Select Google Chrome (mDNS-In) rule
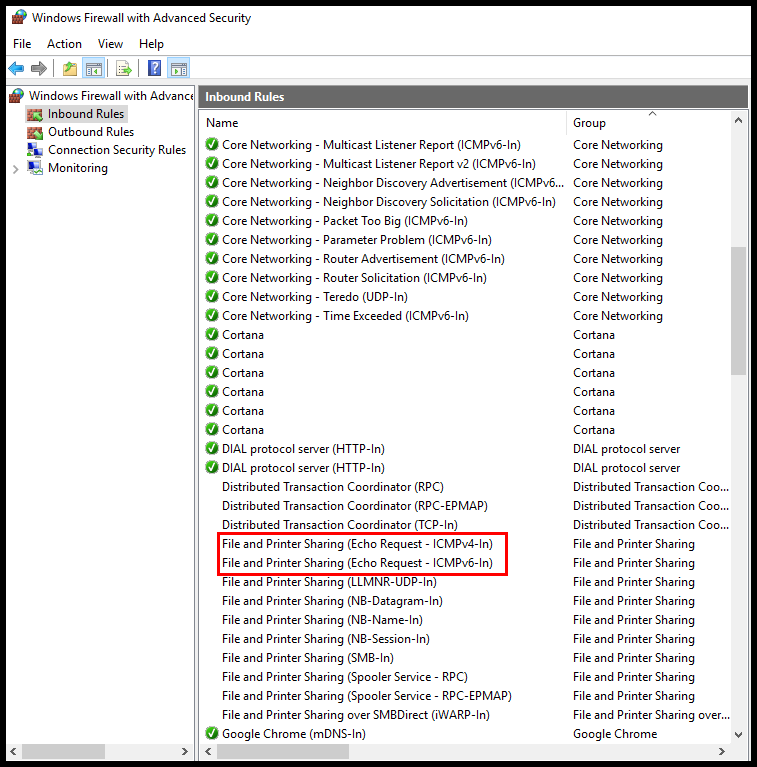 tap(293, 734)
